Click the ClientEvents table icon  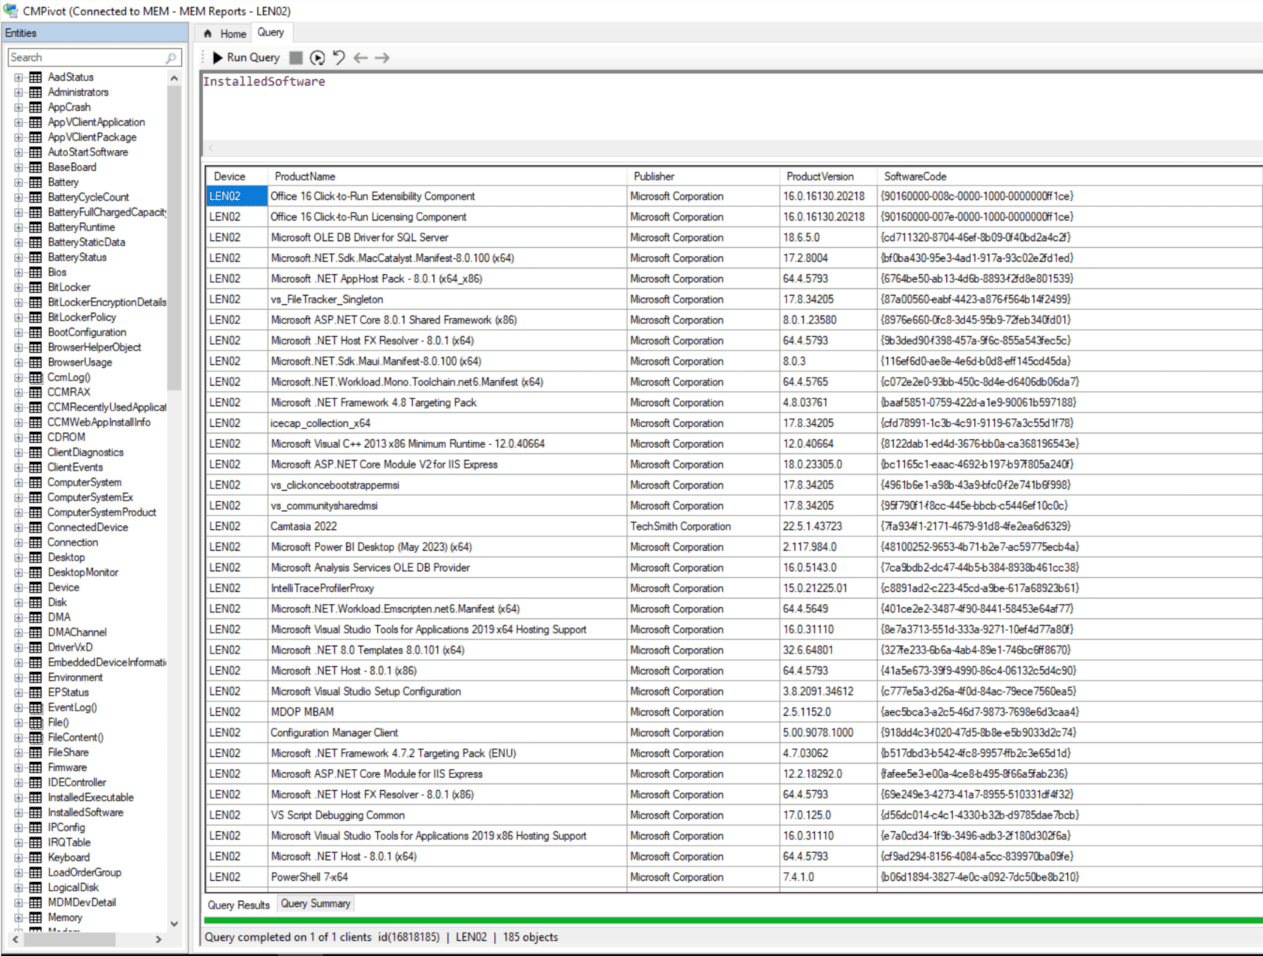(35, 467)
